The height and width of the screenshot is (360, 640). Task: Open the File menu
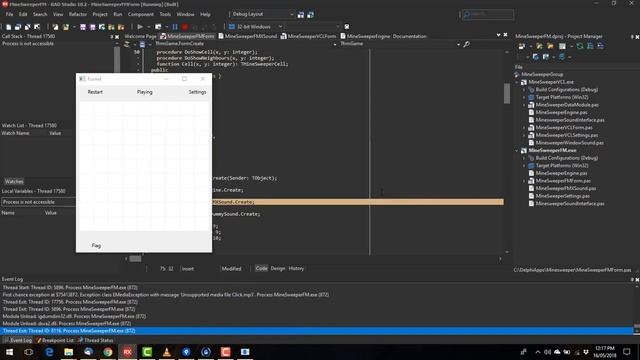(9, 14)
